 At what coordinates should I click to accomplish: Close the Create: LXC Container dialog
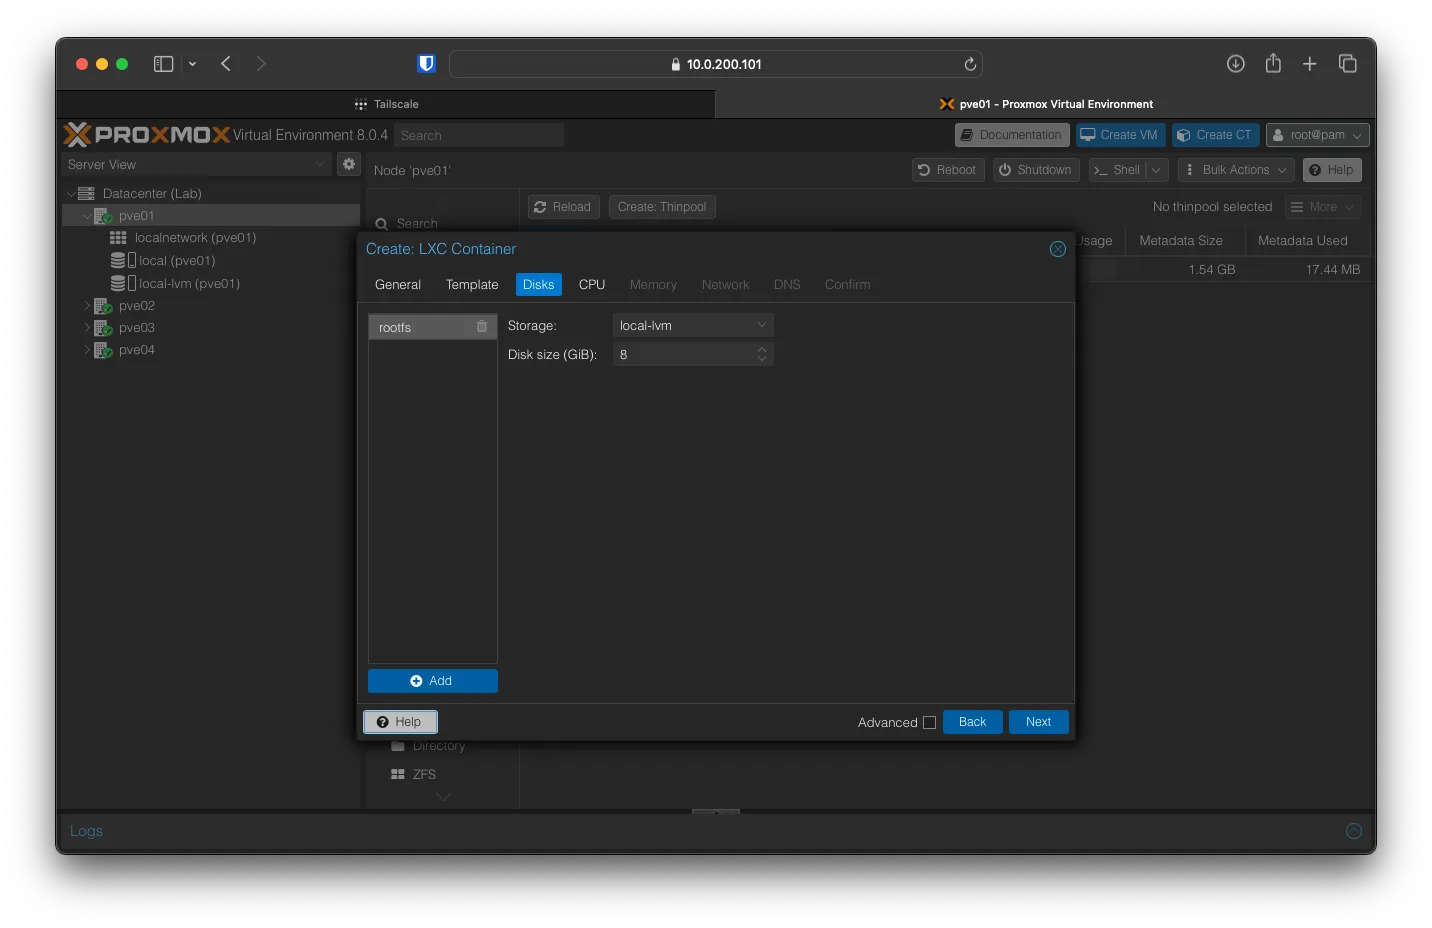click(1058, 249)
